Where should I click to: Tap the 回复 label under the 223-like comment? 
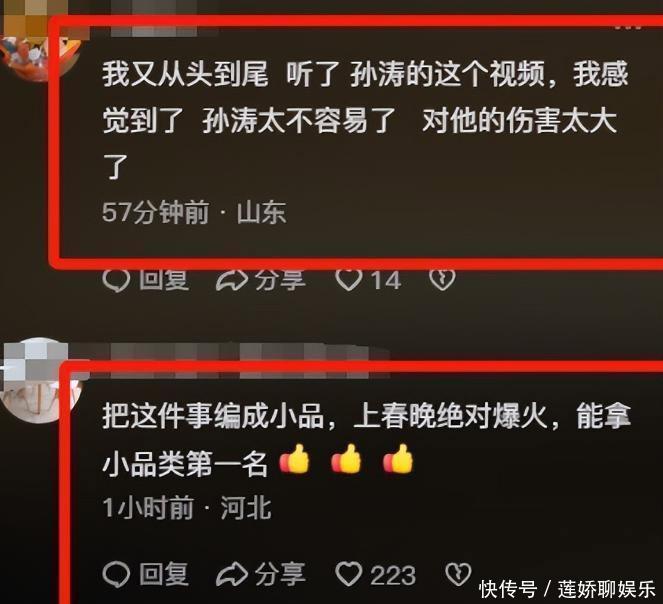pos(164,574)
